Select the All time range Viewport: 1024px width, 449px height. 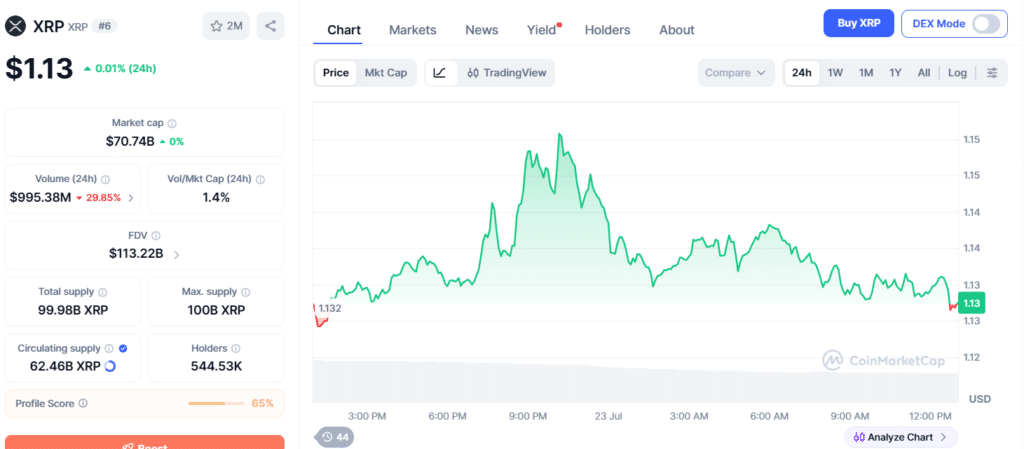923,72
